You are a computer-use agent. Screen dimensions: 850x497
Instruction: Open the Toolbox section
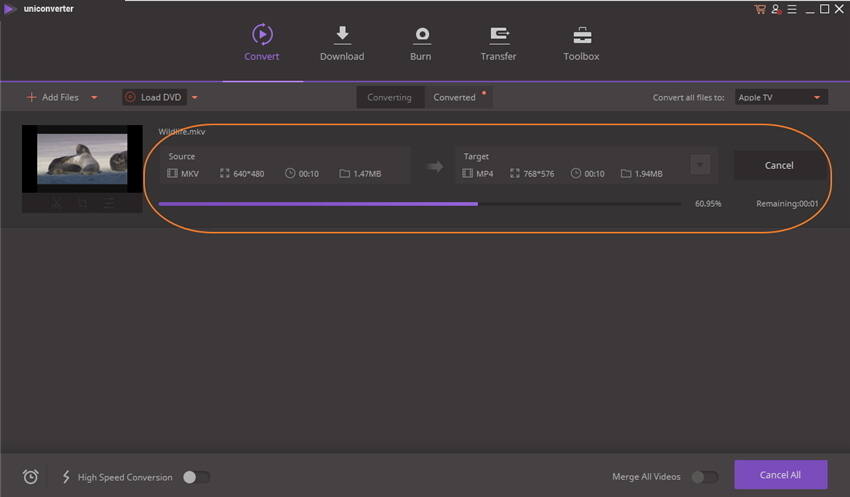[x=581, y=43]
